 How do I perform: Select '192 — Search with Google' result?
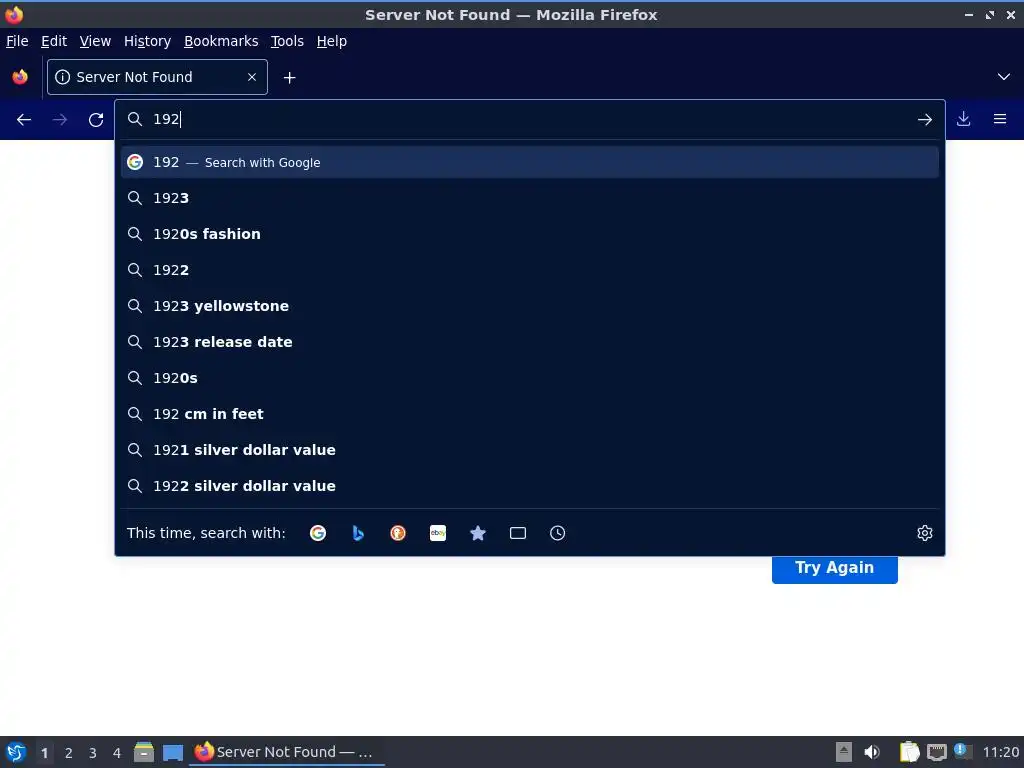530,162
